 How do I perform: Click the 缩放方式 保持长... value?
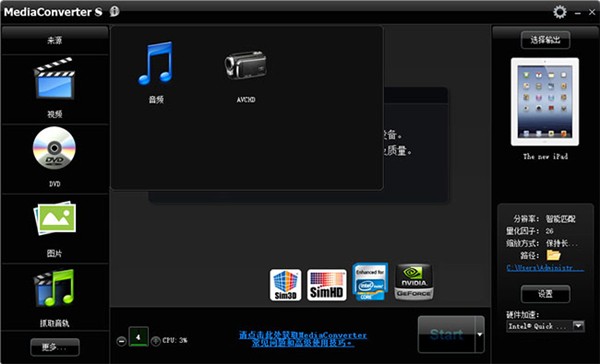pyautogui.click(x=562, y=243)
